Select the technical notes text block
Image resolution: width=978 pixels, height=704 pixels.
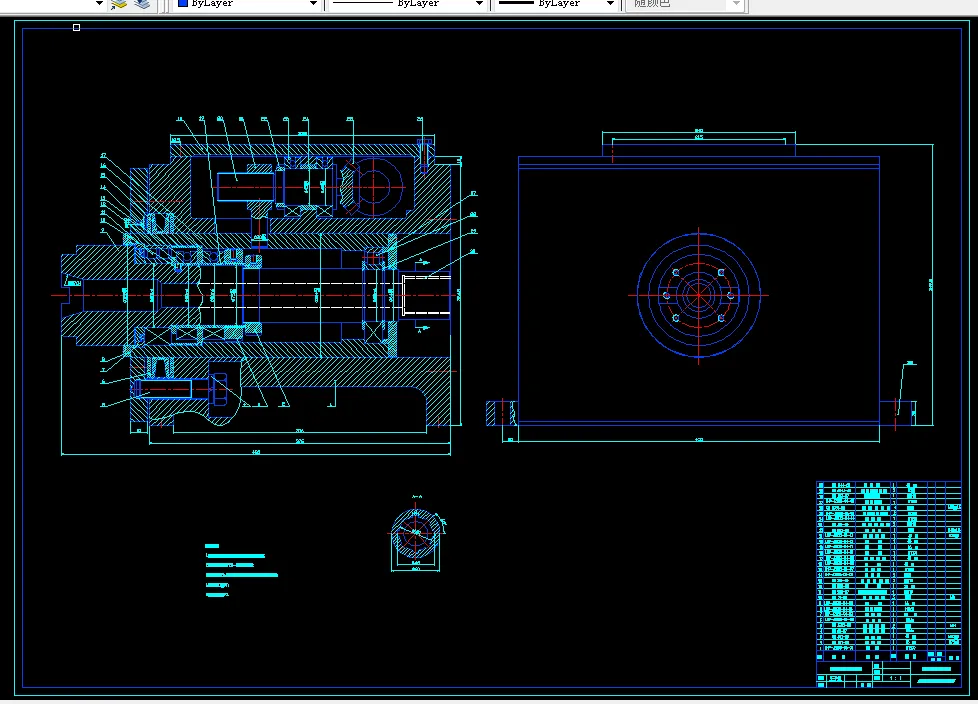[x=241, y=571]
